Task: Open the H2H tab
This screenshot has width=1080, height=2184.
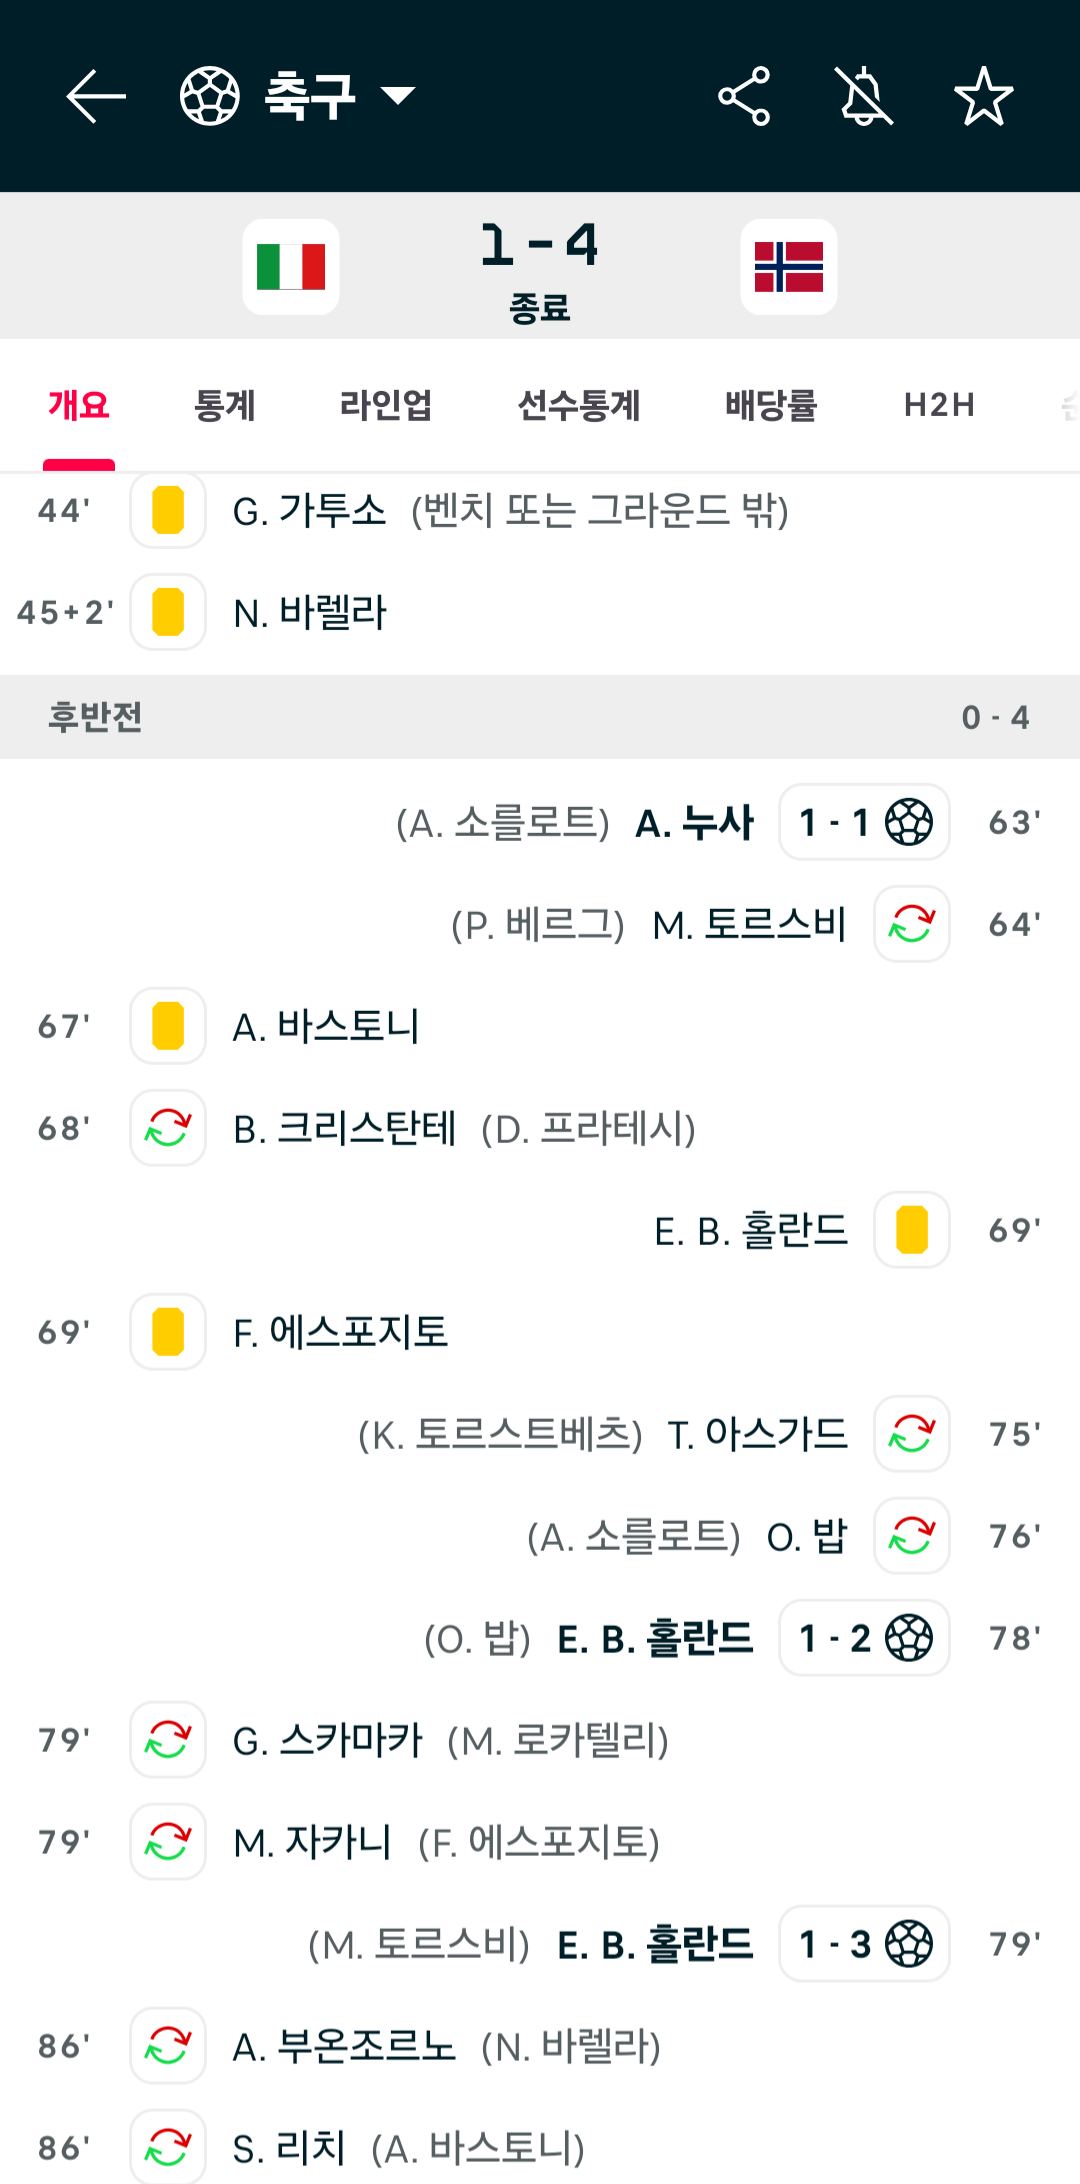Action: pos(939,405)
